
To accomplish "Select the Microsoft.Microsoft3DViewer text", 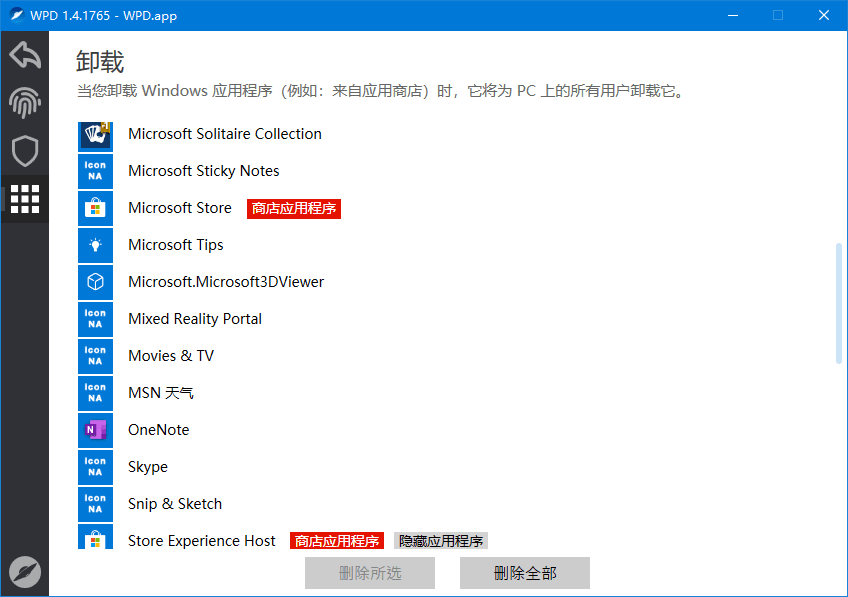I will pyautogui.click(x=226, y=282).
